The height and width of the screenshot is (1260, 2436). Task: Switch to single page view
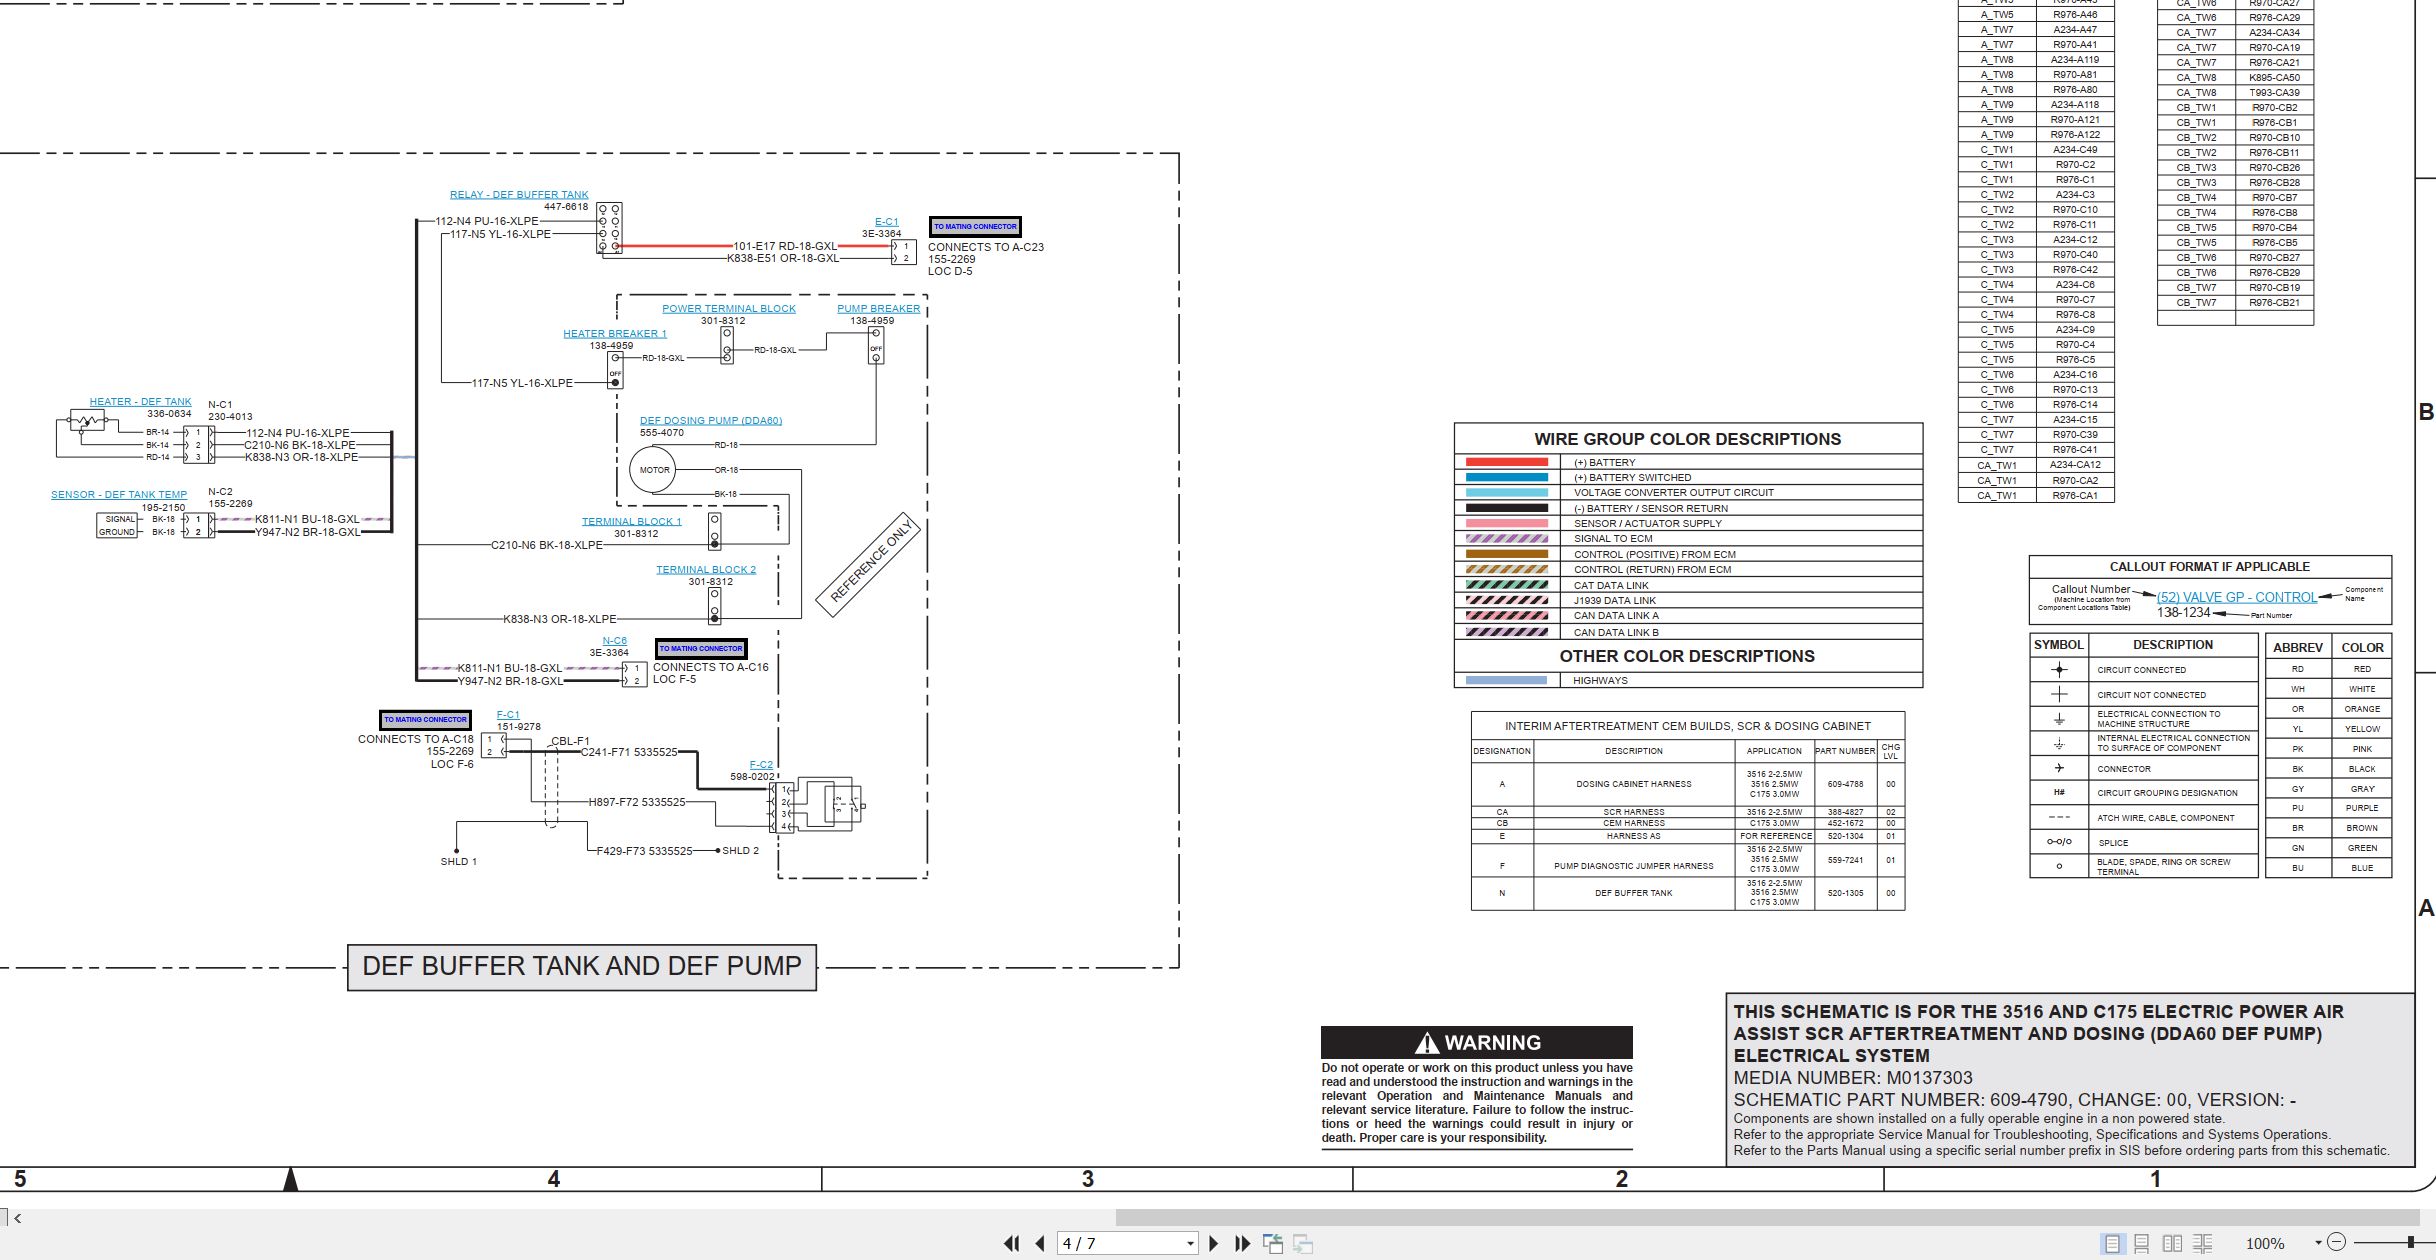pos(2112,1243)
